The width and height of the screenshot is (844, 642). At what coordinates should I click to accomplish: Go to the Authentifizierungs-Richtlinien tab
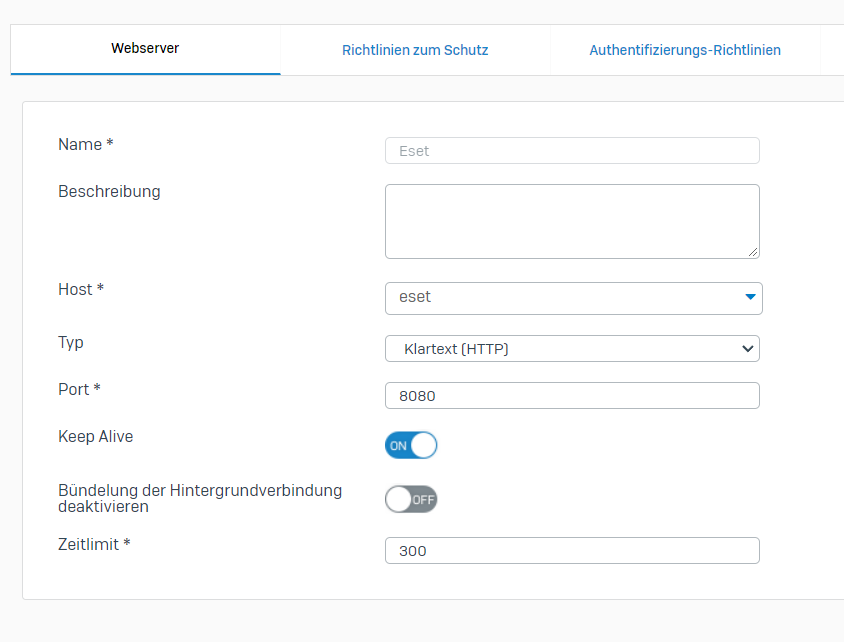pyautogui.click(x=685, y=50)
